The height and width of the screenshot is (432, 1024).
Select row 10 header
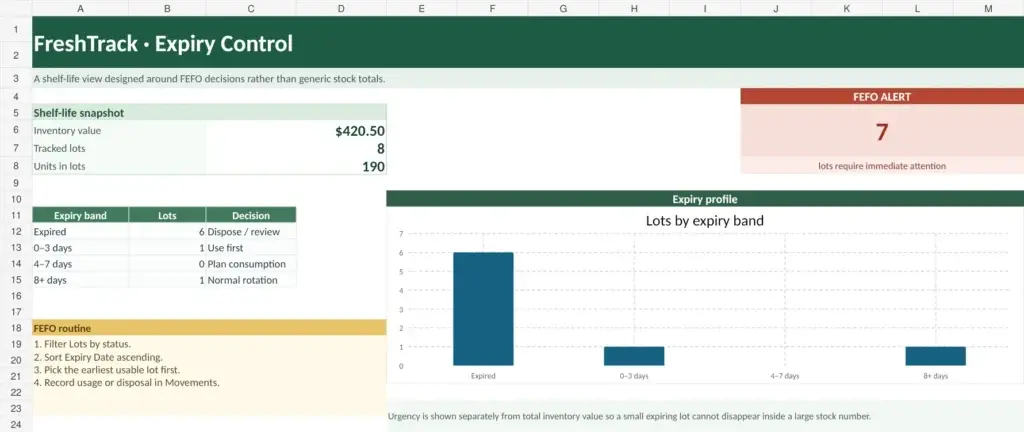[16, 199]
